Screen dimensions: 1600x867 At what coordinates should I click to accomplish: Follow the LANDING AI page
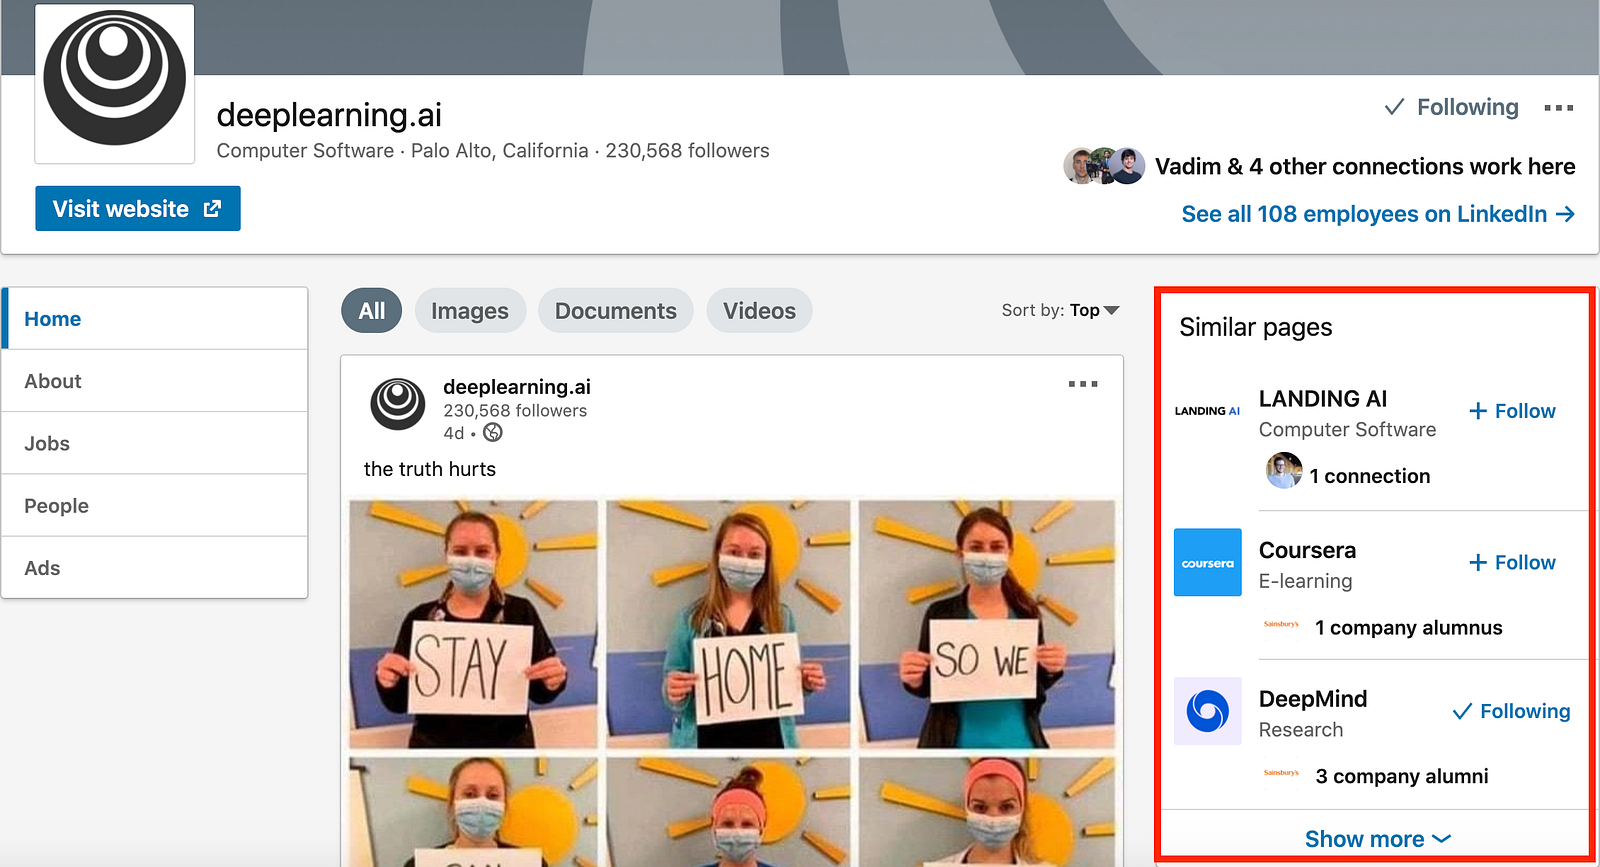[x=1512, y=411]
